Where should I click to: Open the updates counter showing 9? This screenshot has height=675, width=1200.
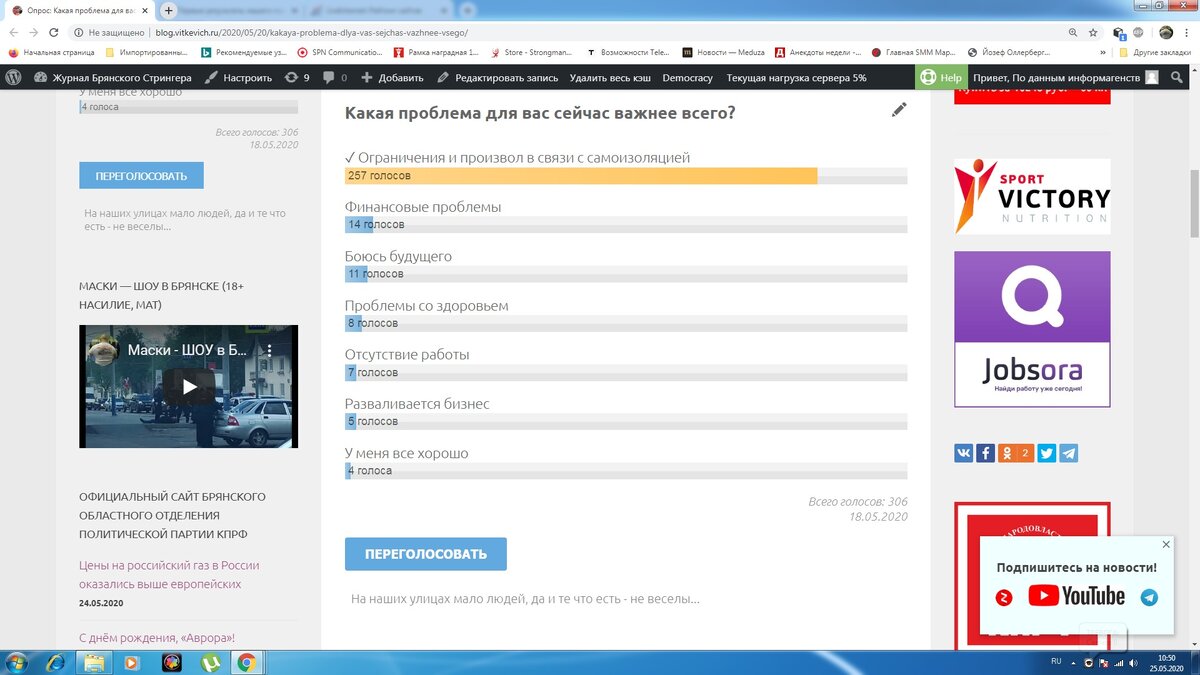pyautogui.click(x=297, y=77)
